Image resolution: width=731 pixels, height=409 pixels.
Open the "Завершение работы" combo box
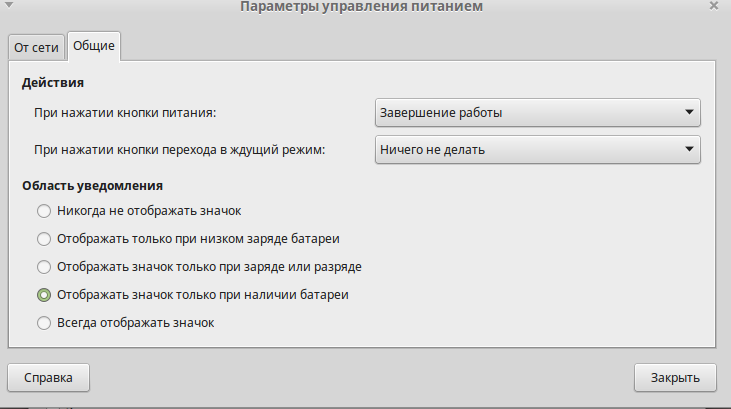click(537, 112)
